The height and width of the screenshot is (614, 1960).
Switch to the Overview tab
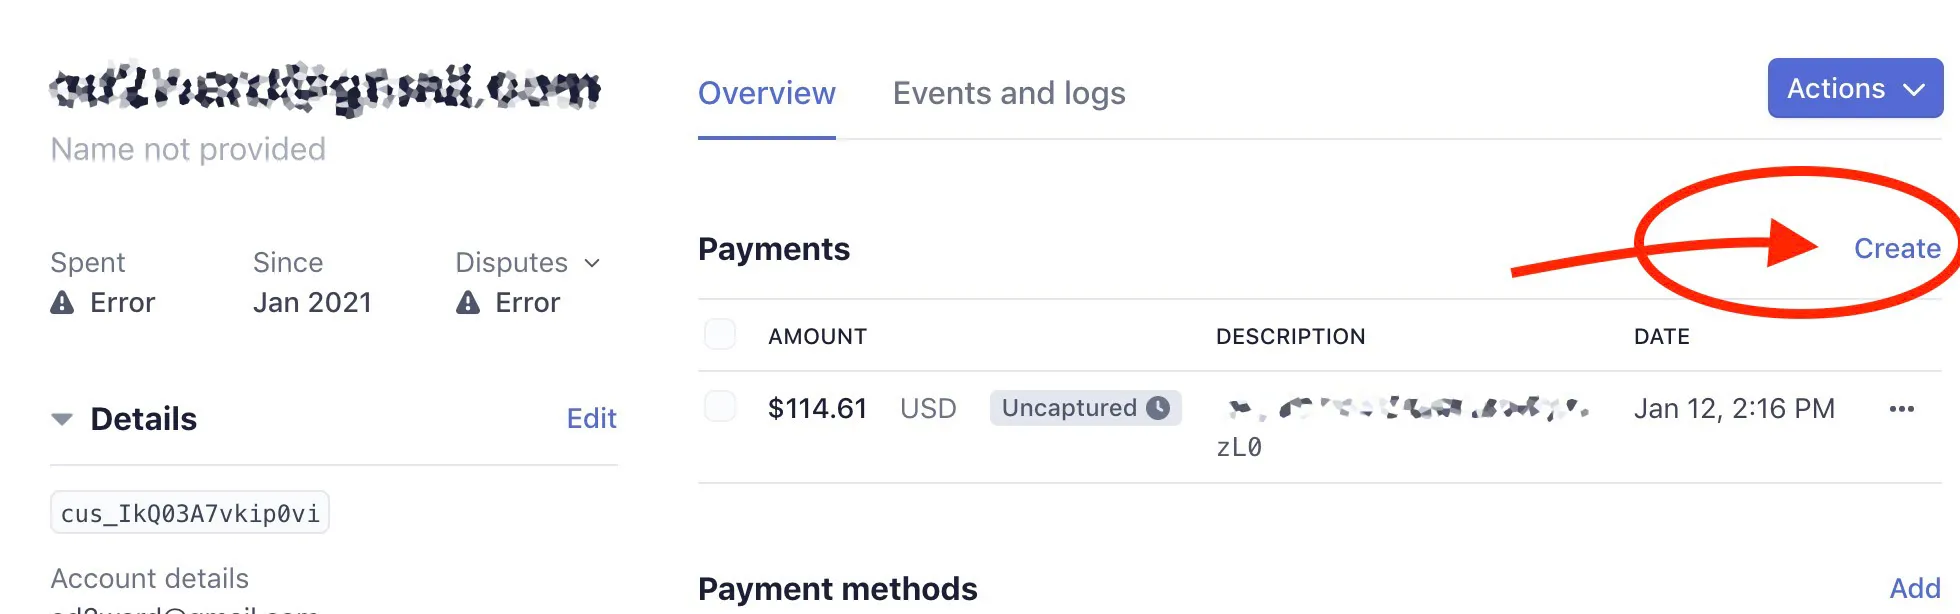(766, 93)
